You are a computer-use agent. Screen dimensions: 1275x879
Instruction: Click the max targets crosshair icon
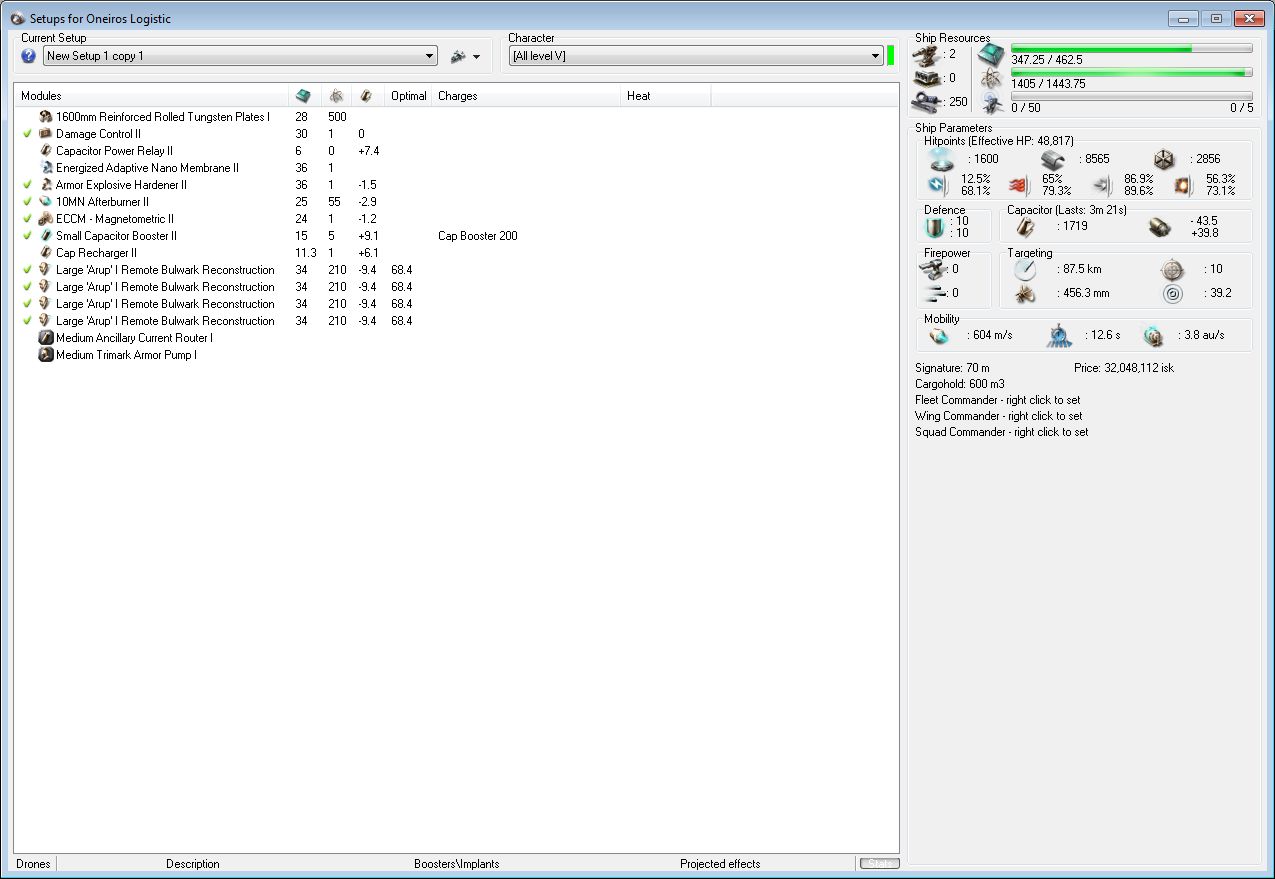1172,270
